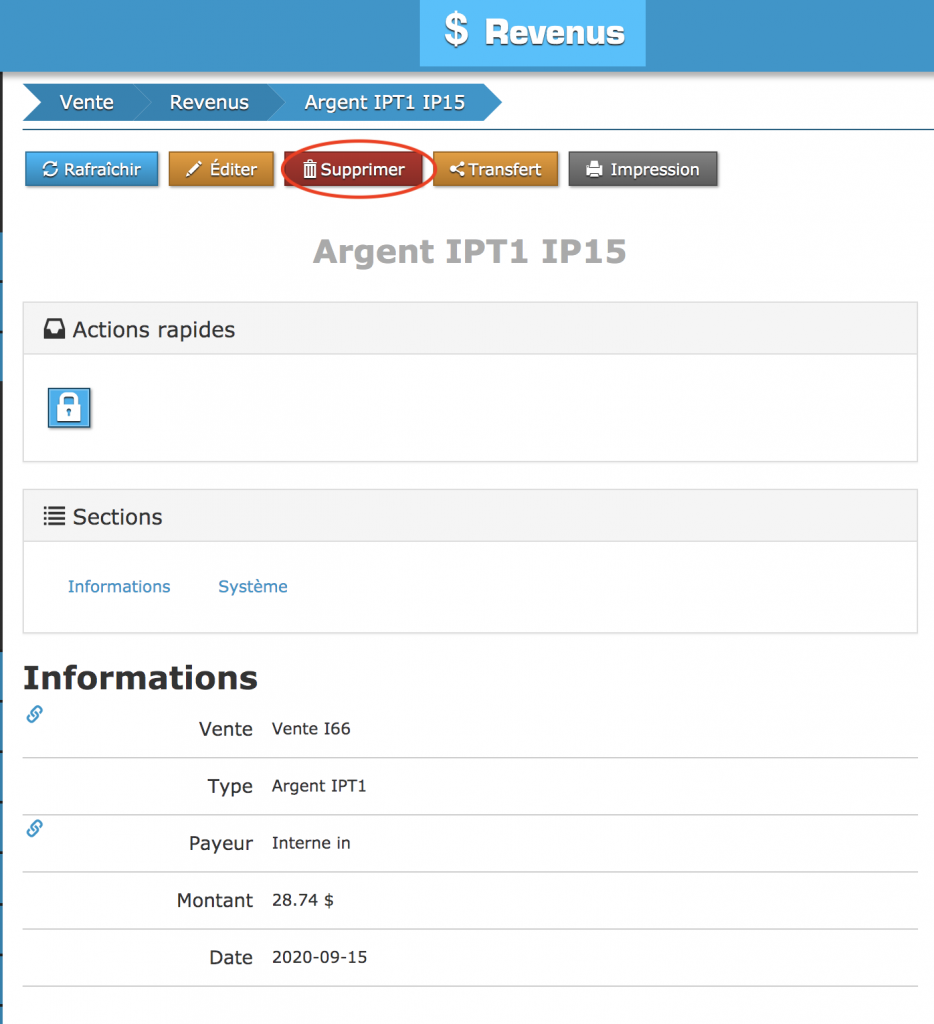Go to the Vente breadcrumb
The image size is (934, 1024).
point(86,102)
